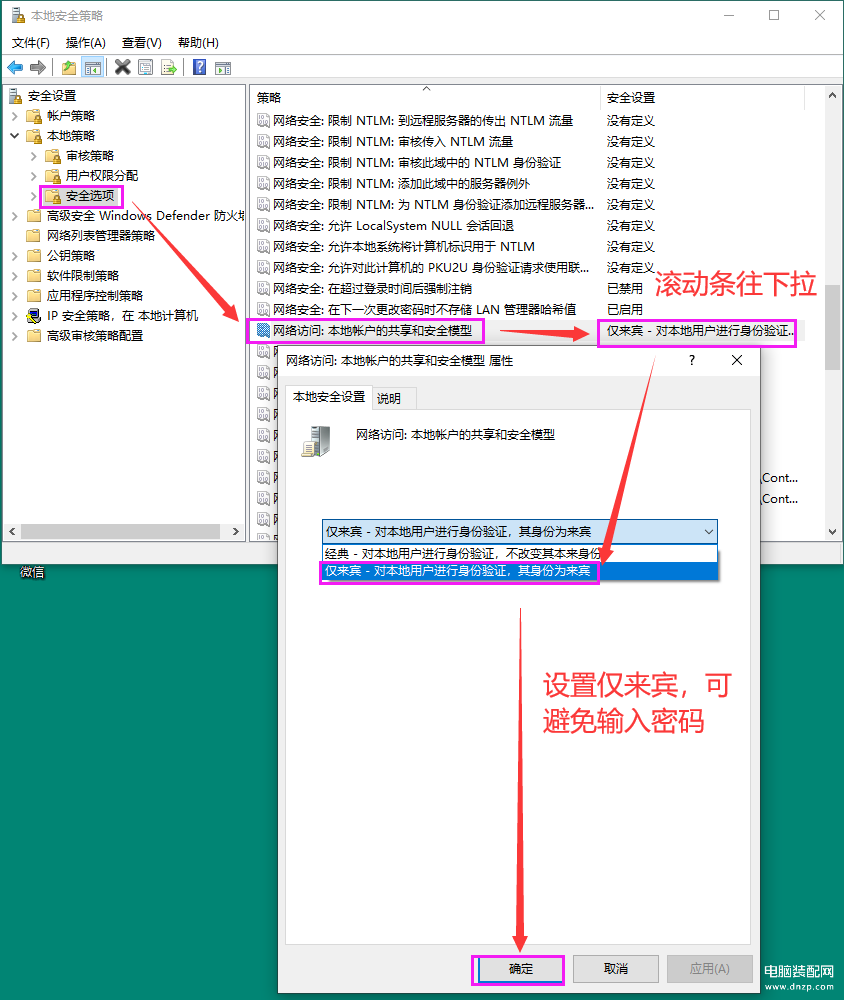The width and height of the screenshot is (844, 1000).
Task: Expand 高级安全 Windows Defender 防火墙 node
Action: (x=15, y=216)
